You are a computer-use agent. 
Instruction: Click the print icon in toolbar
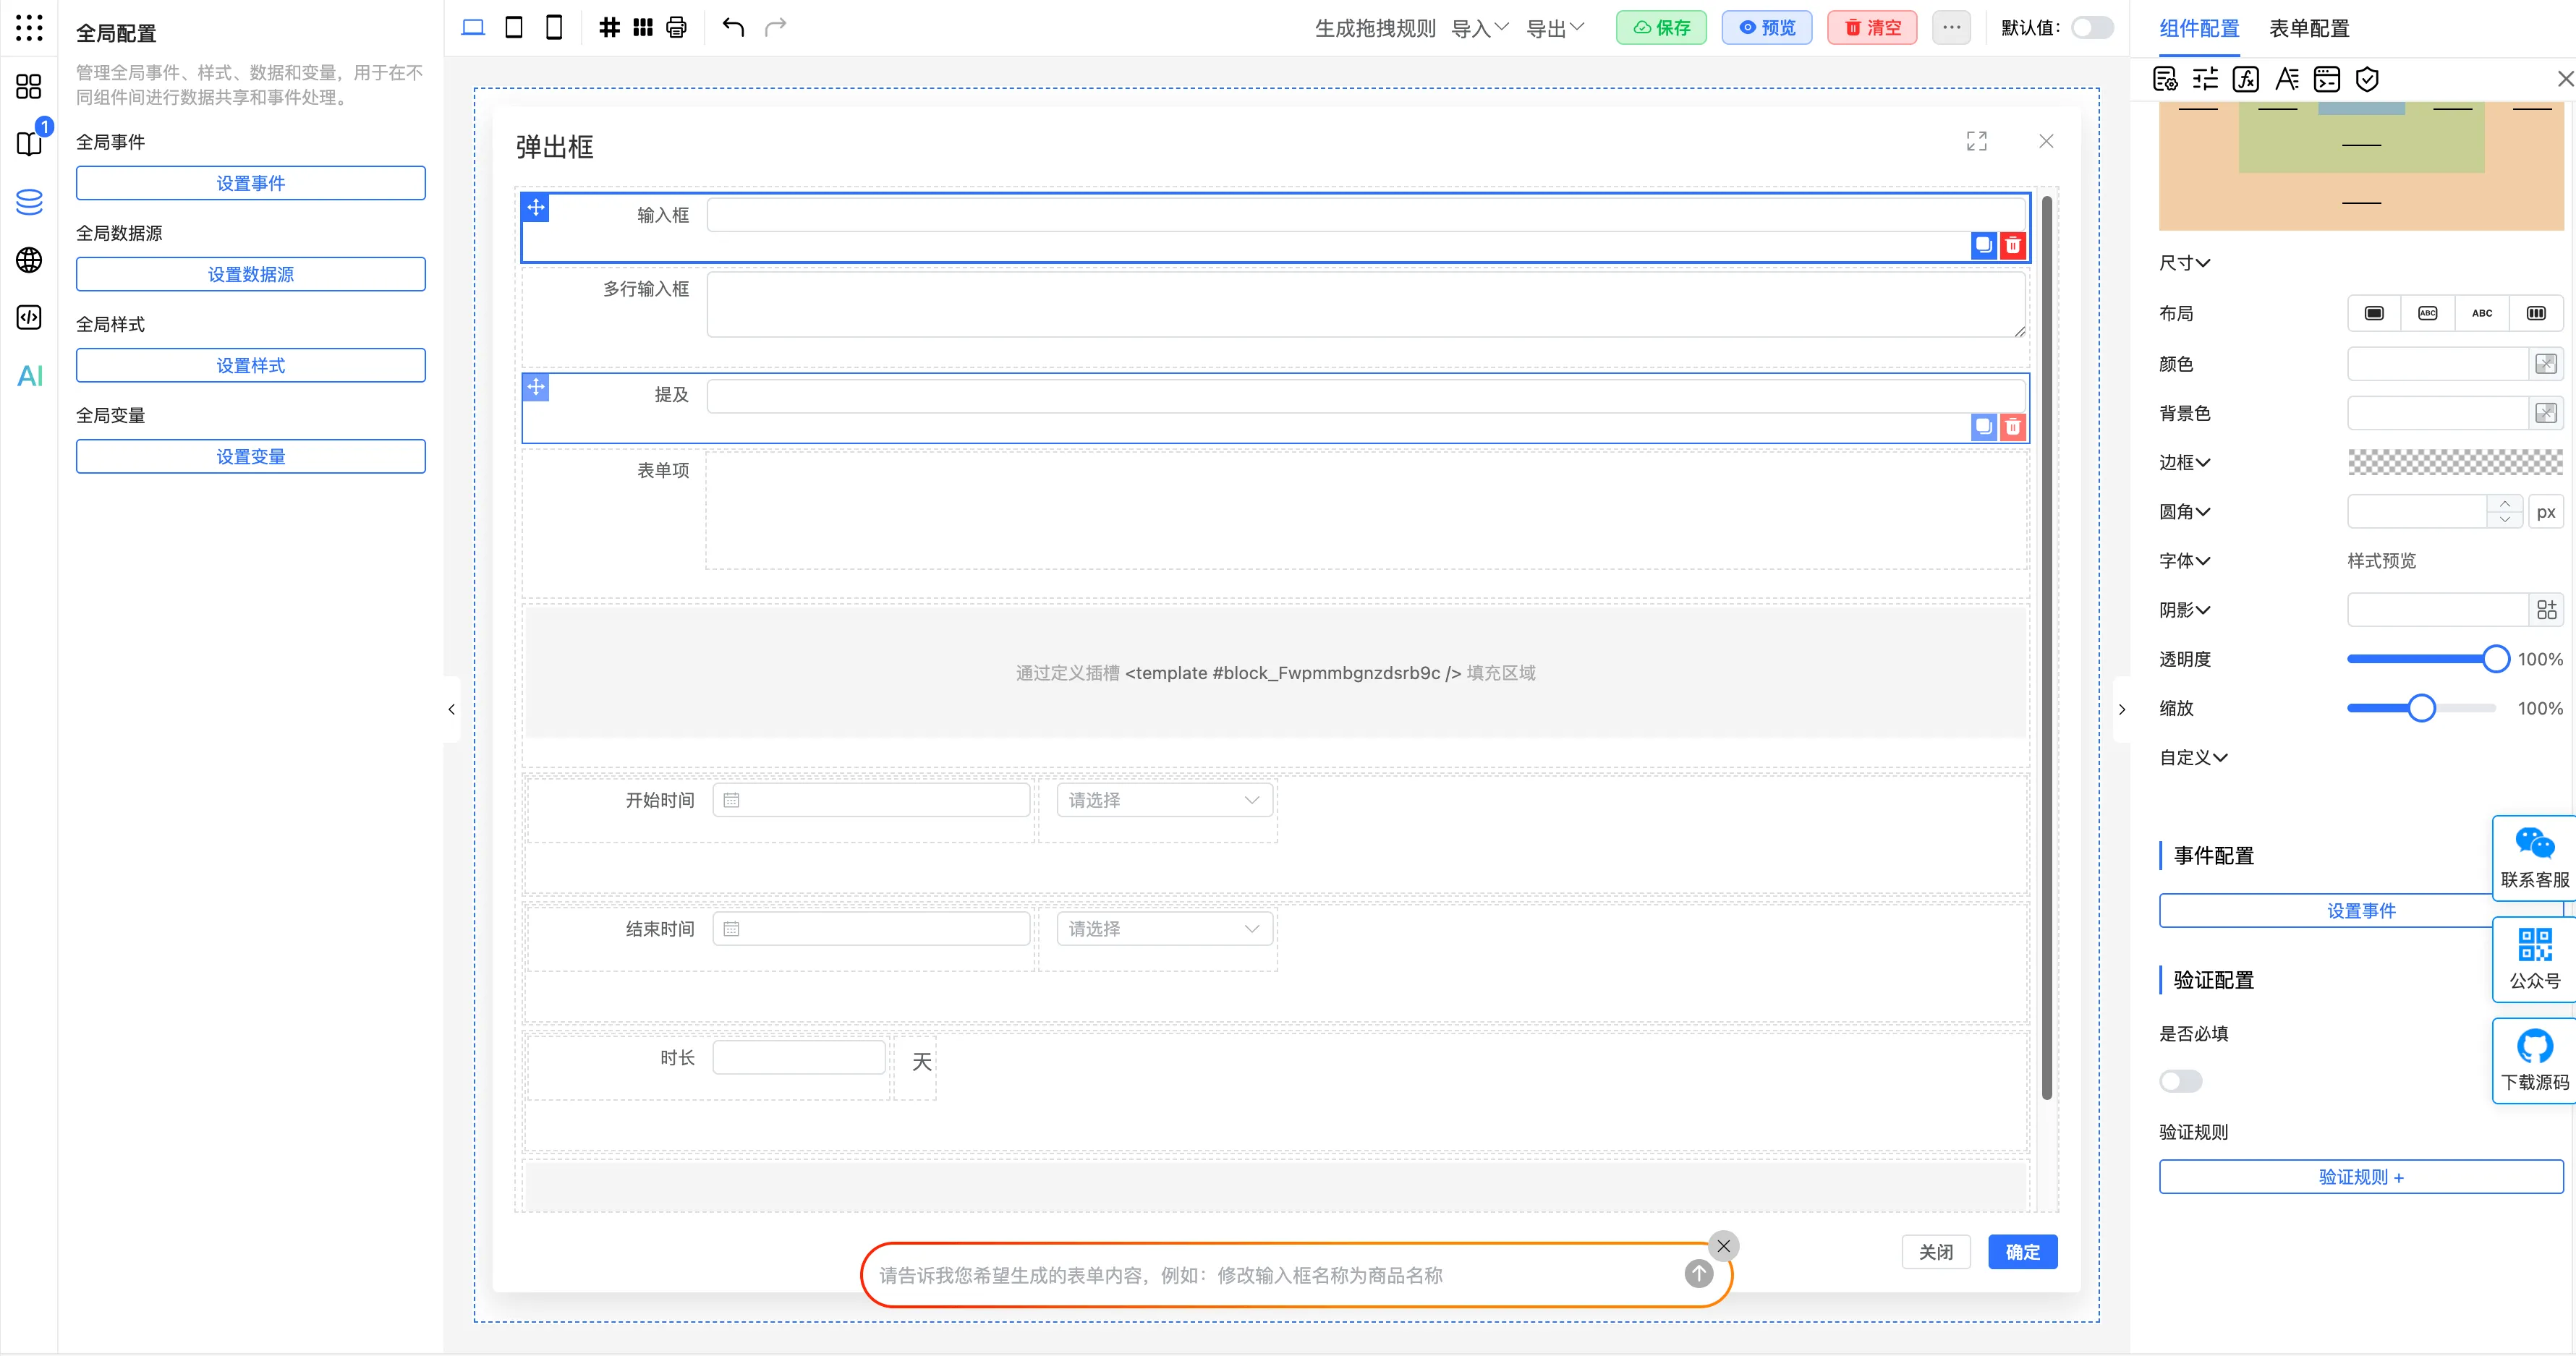677,27
